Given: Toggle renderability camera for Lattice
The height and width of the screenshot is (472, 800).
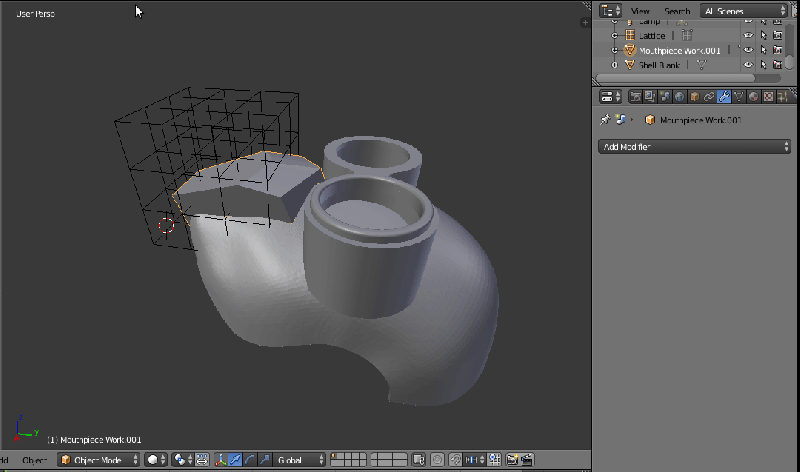Looking at the screenshot, I should [x=778, y=35].
